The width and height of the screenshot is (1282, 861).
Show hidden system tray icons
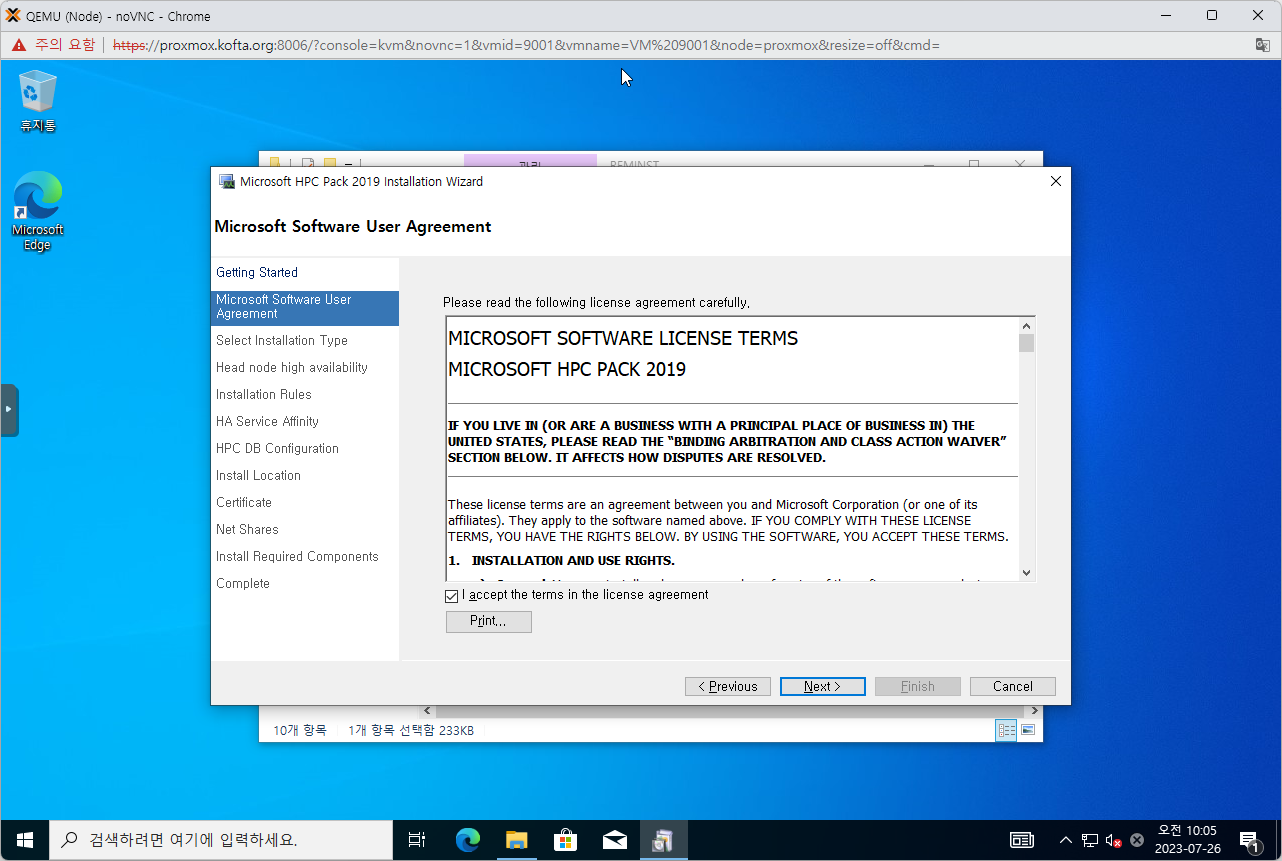pyautogui.click(x=1066, y=840)
